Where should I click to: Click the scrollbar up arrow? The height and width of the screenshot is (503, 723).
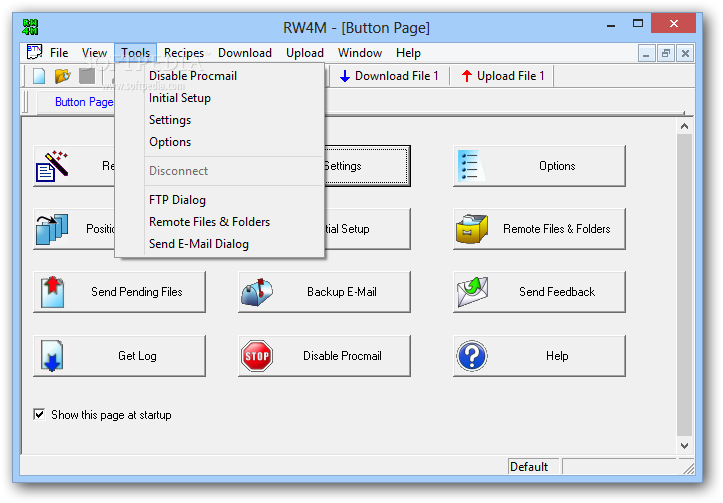pyautogui.click(x=684, y=126)
